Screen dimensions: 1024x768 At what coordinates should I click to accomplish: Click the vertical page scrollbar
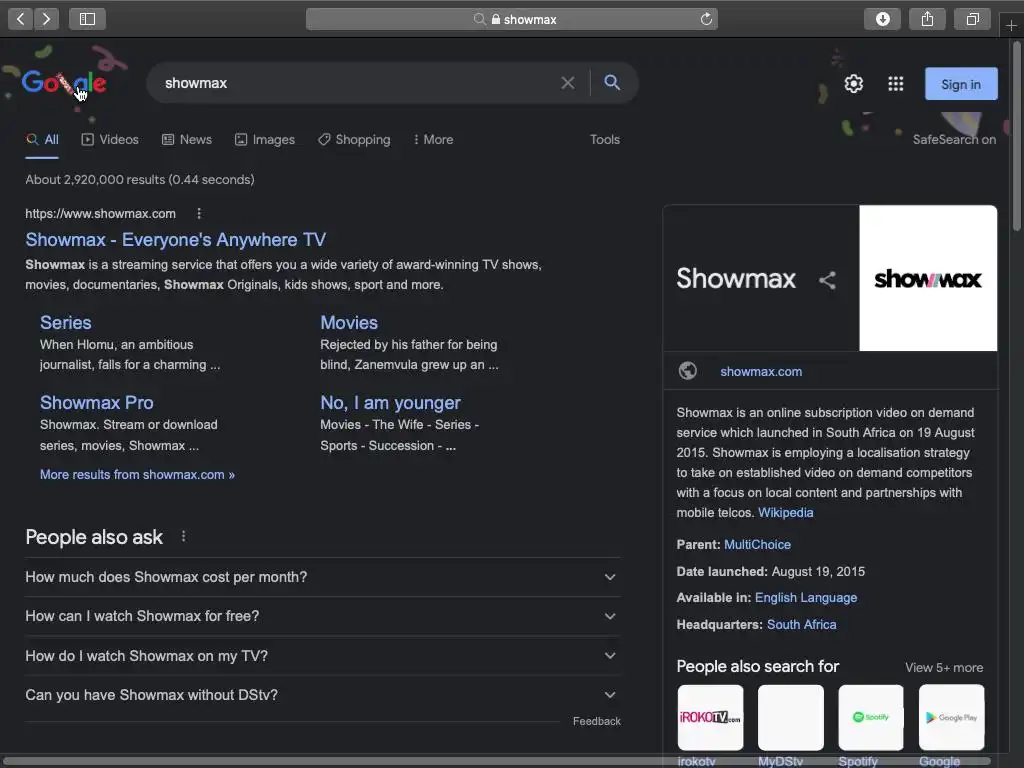1016,136
